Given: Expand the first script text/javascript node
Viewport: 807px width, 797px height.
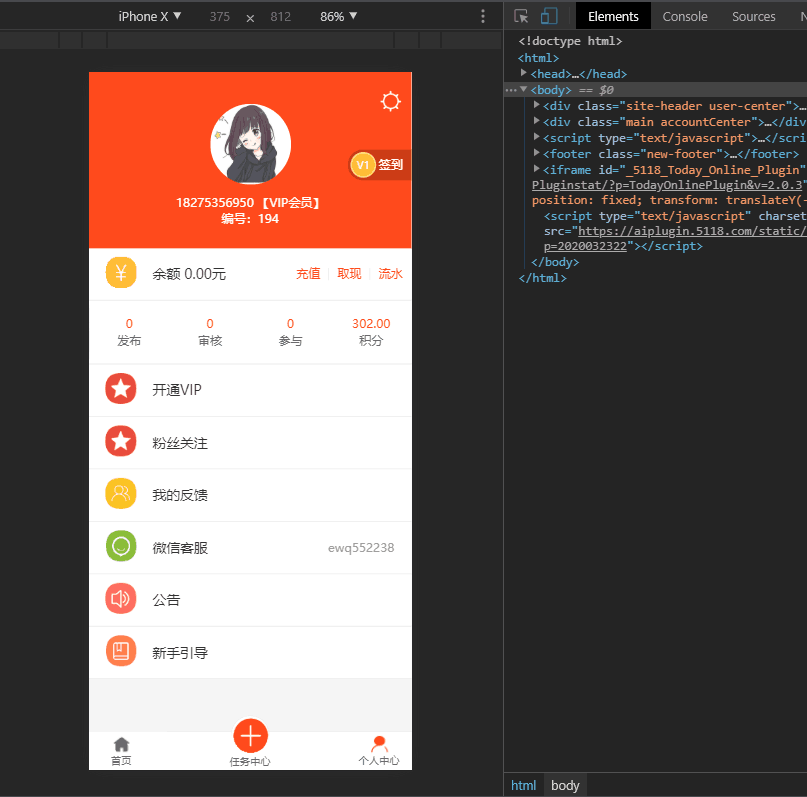Looking at the screenshot, I should tap(536, 137).
